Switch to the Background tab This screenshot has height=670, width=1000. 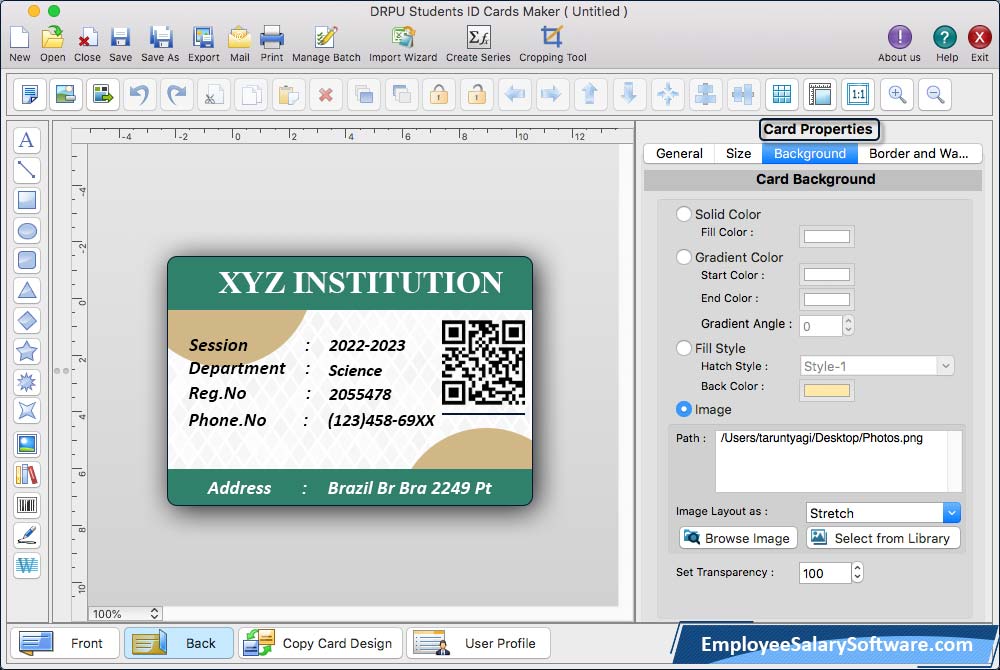tap(810, 154)
